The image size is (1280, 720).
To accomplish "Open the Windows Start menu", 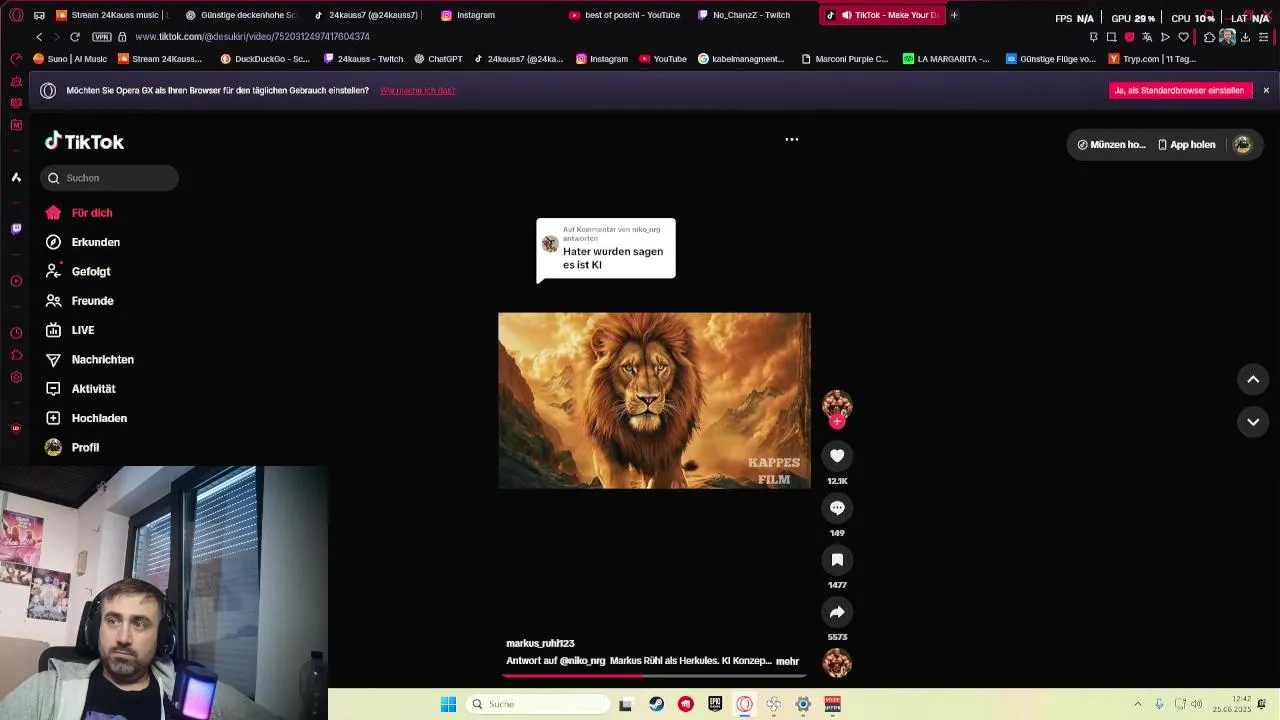I will pyautogui.click(x=449, y=704).
